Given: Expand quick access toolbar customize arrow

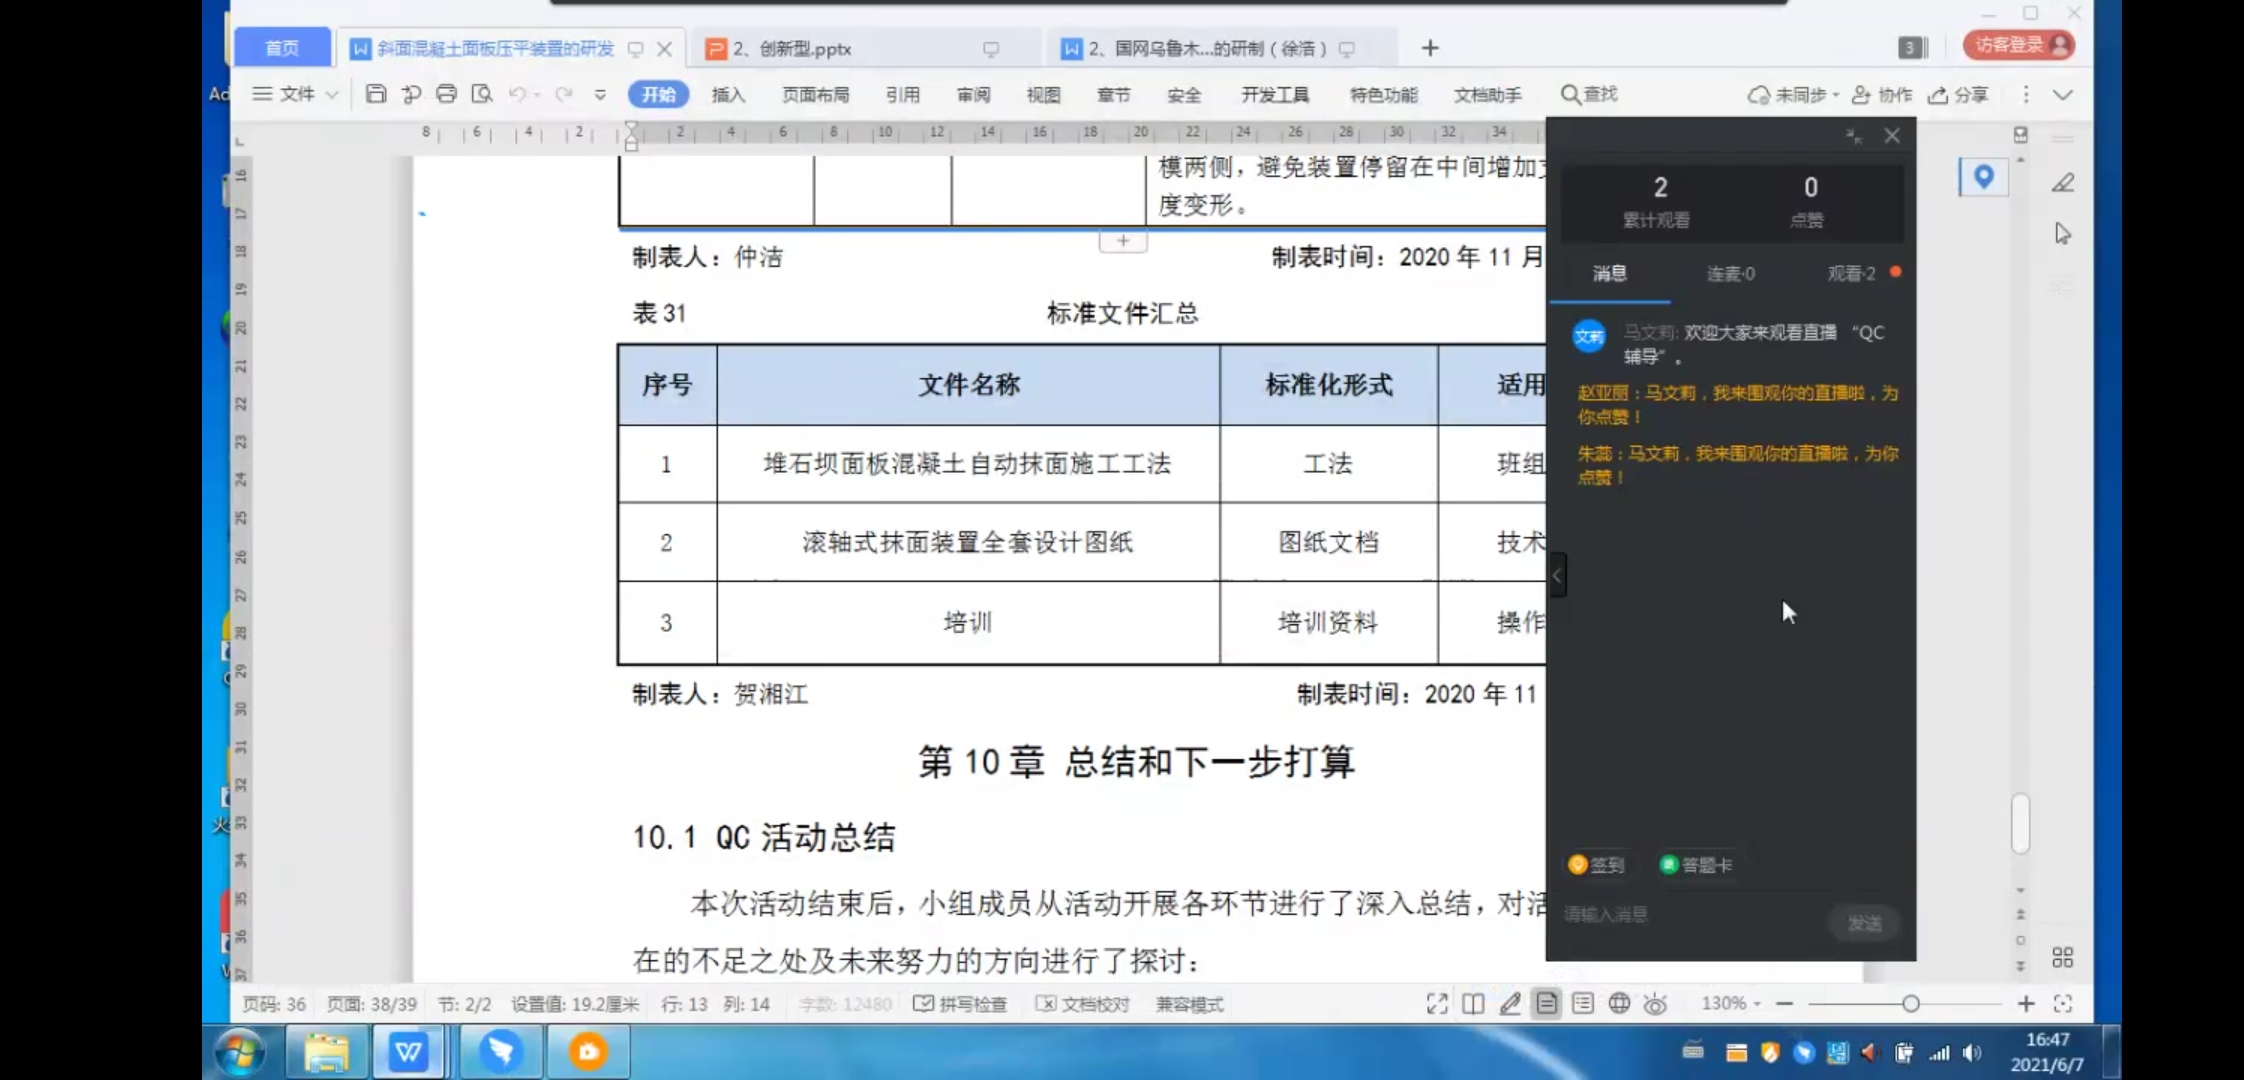Looking at the screenshot, I should point(600,94).
